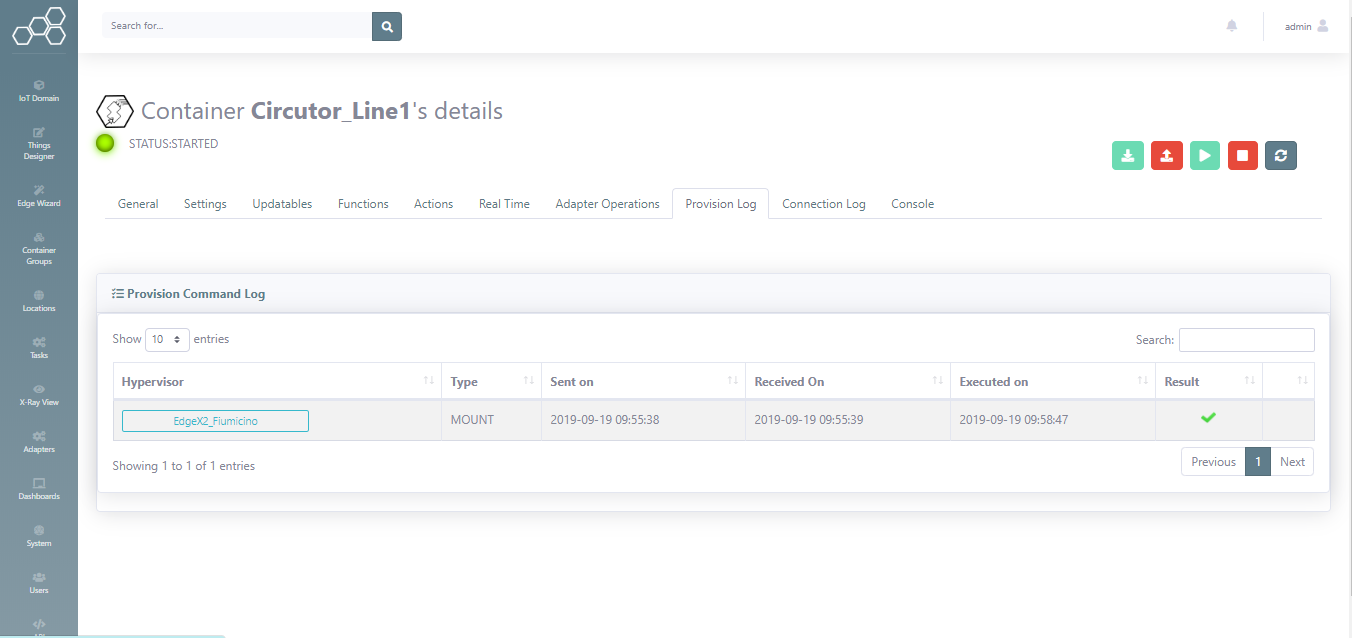The image size is (1352, 638).
Task: Open the Real Time tab
Action: [x=504, y=204]
